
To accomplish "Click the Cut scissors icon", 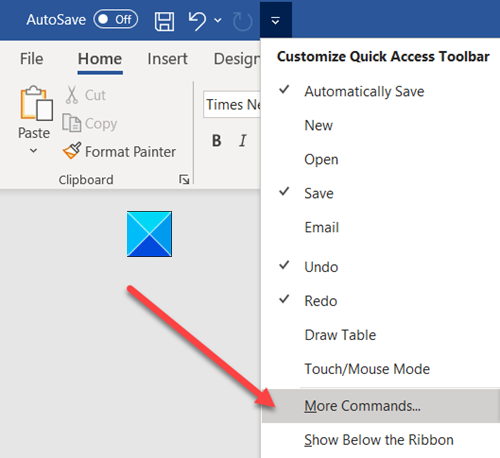I will tap(71, 95).
